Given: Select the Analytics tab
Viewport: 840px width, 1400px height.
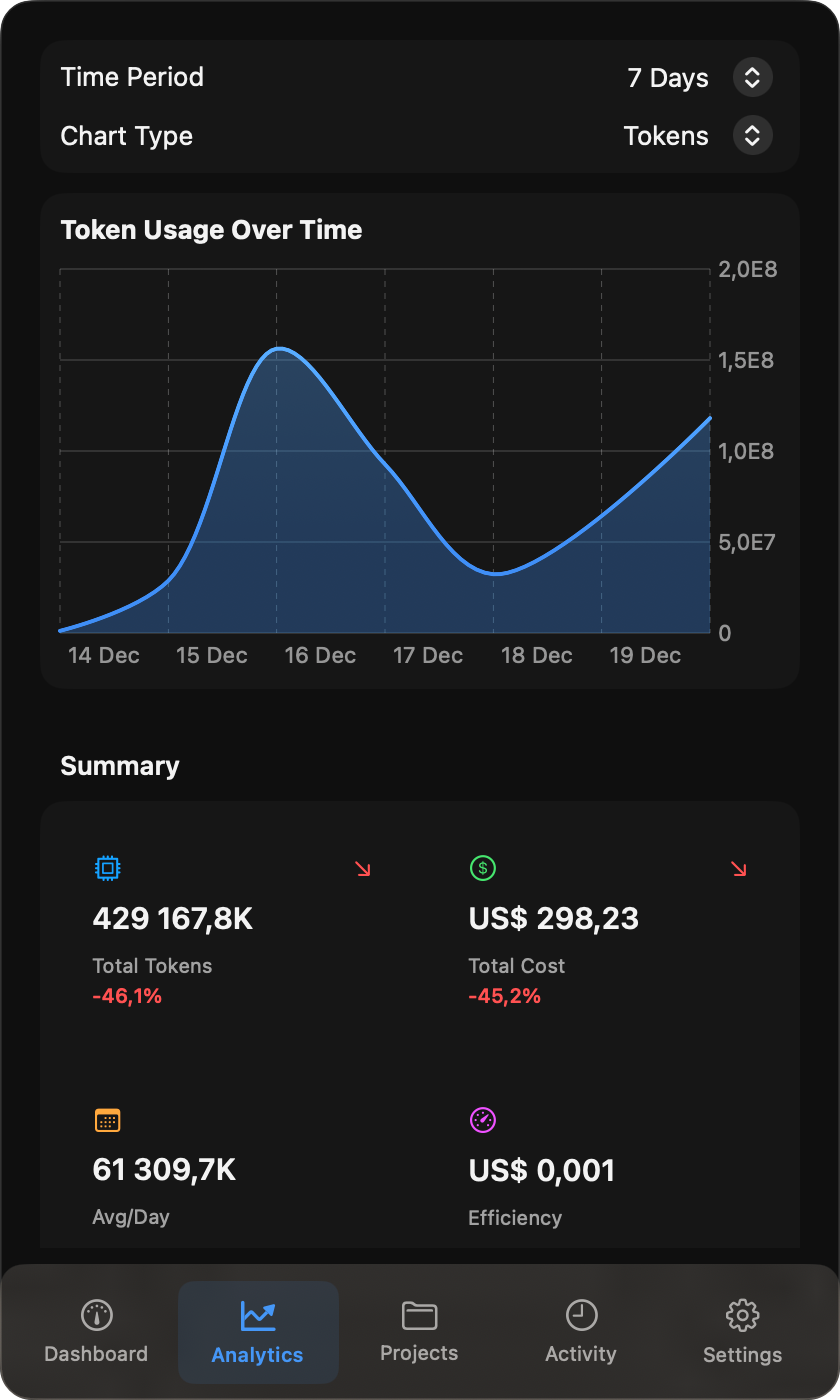Looking at the screenshot, I should click(258, 1332).
